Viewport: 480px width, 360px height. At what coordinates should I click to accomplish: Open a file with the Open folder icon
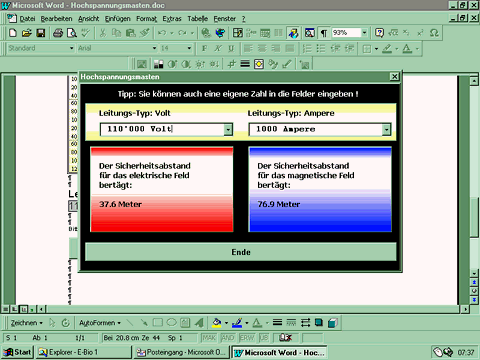click(27, 33)
